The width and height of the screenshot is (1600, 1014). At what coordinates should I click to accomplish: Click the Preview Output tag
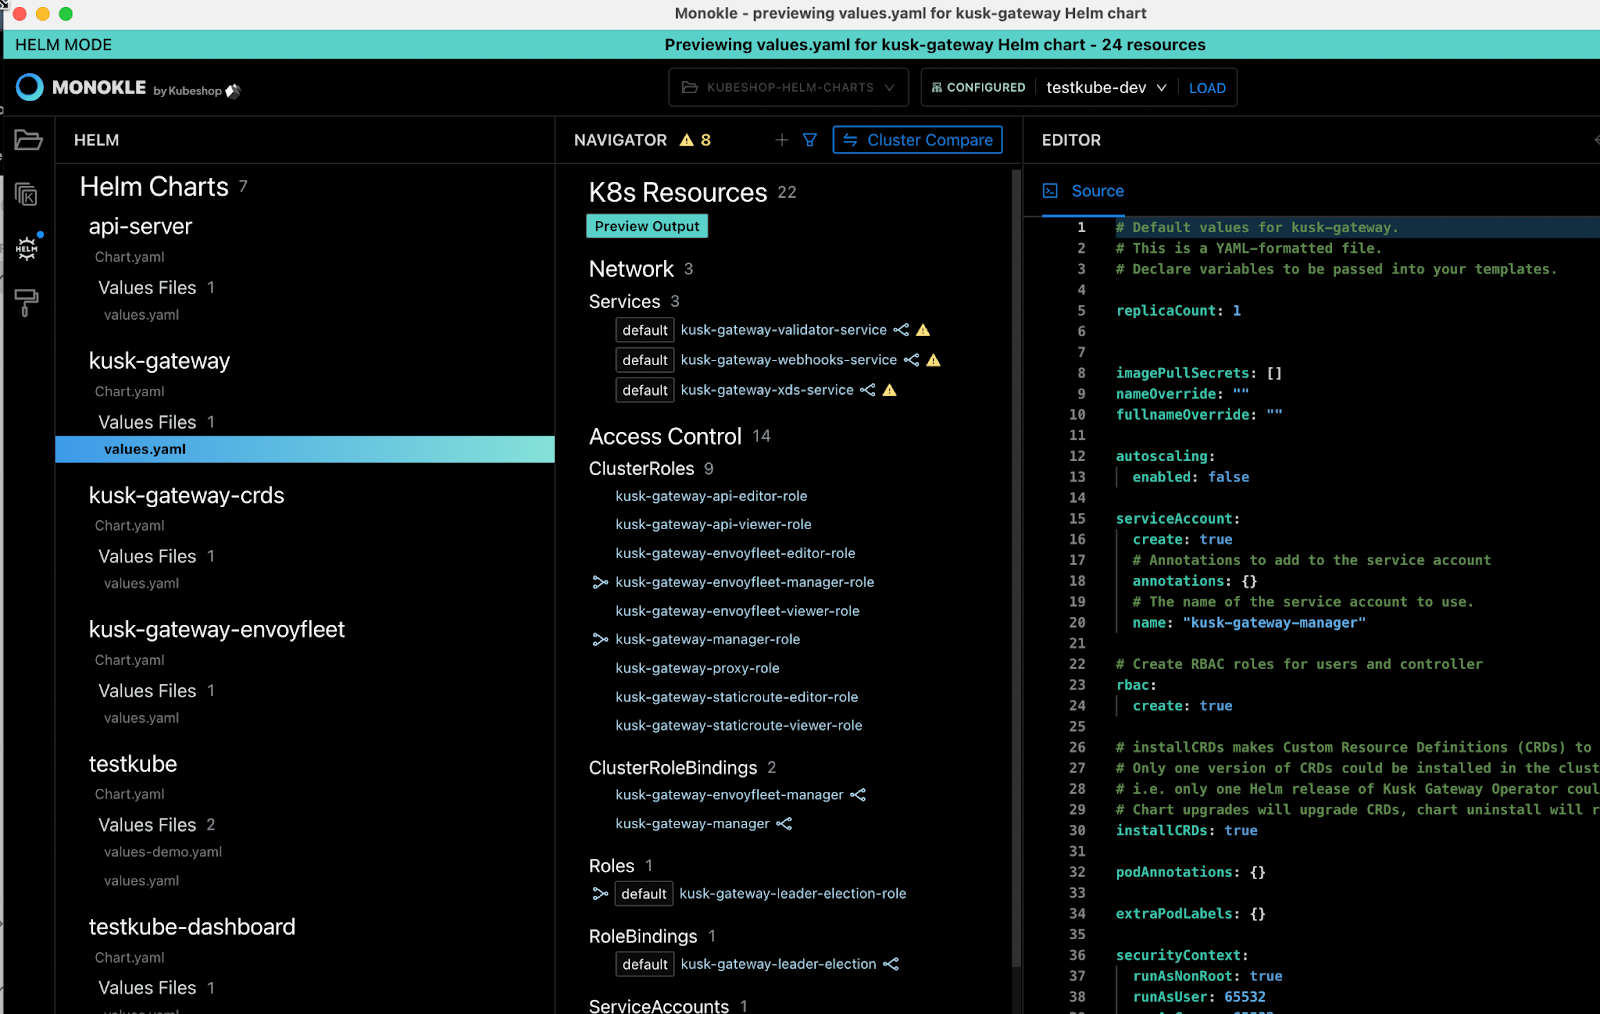pyautogui.click(x=647, y=226)
